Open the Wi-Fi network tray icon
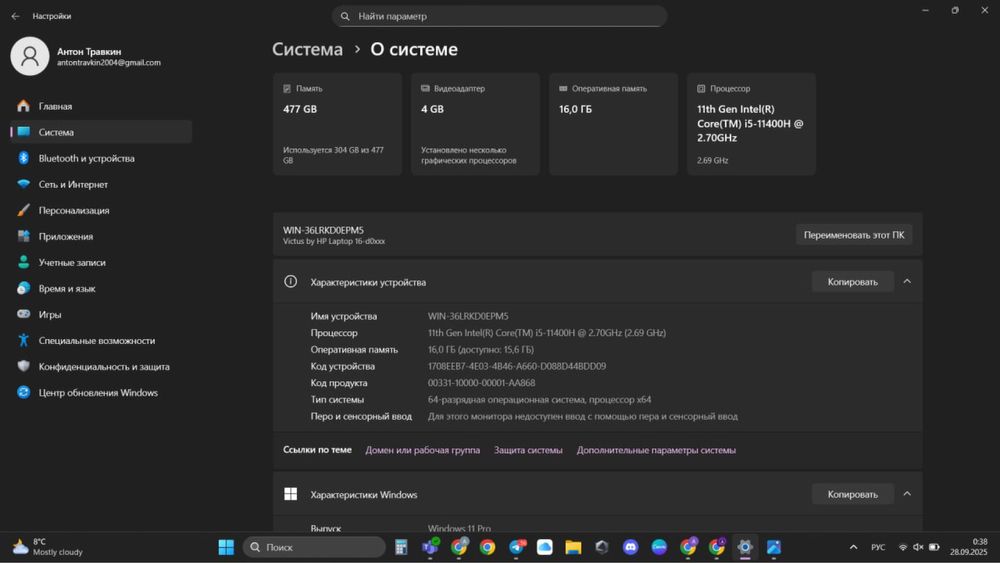 [x=903, y=547]
